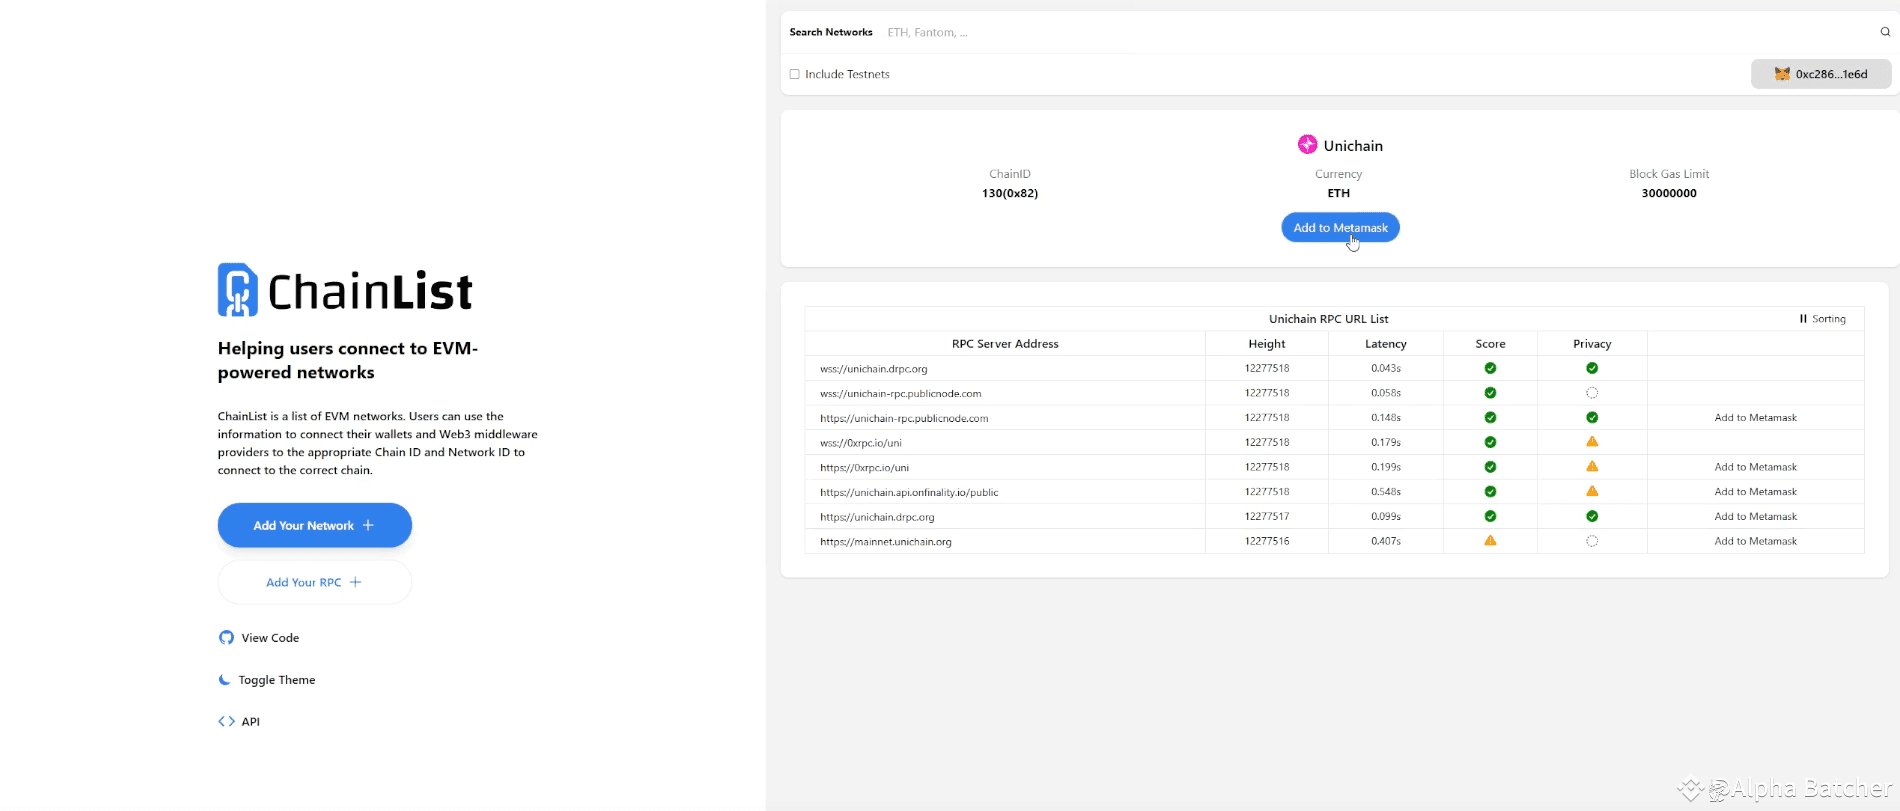1900x811 pixels.
Task: Click Sorting pause icon in RPC list header
Action: pos(1803,319)
